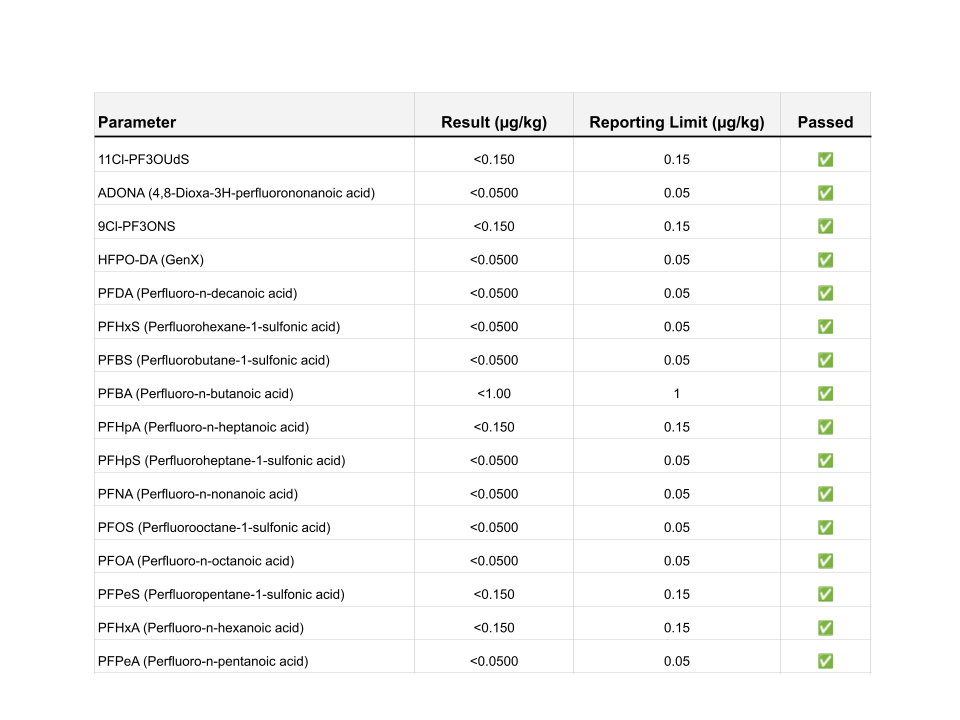Click the checkmark for PFPeA row
Viewport: 960px width, 720px height.
825,661
